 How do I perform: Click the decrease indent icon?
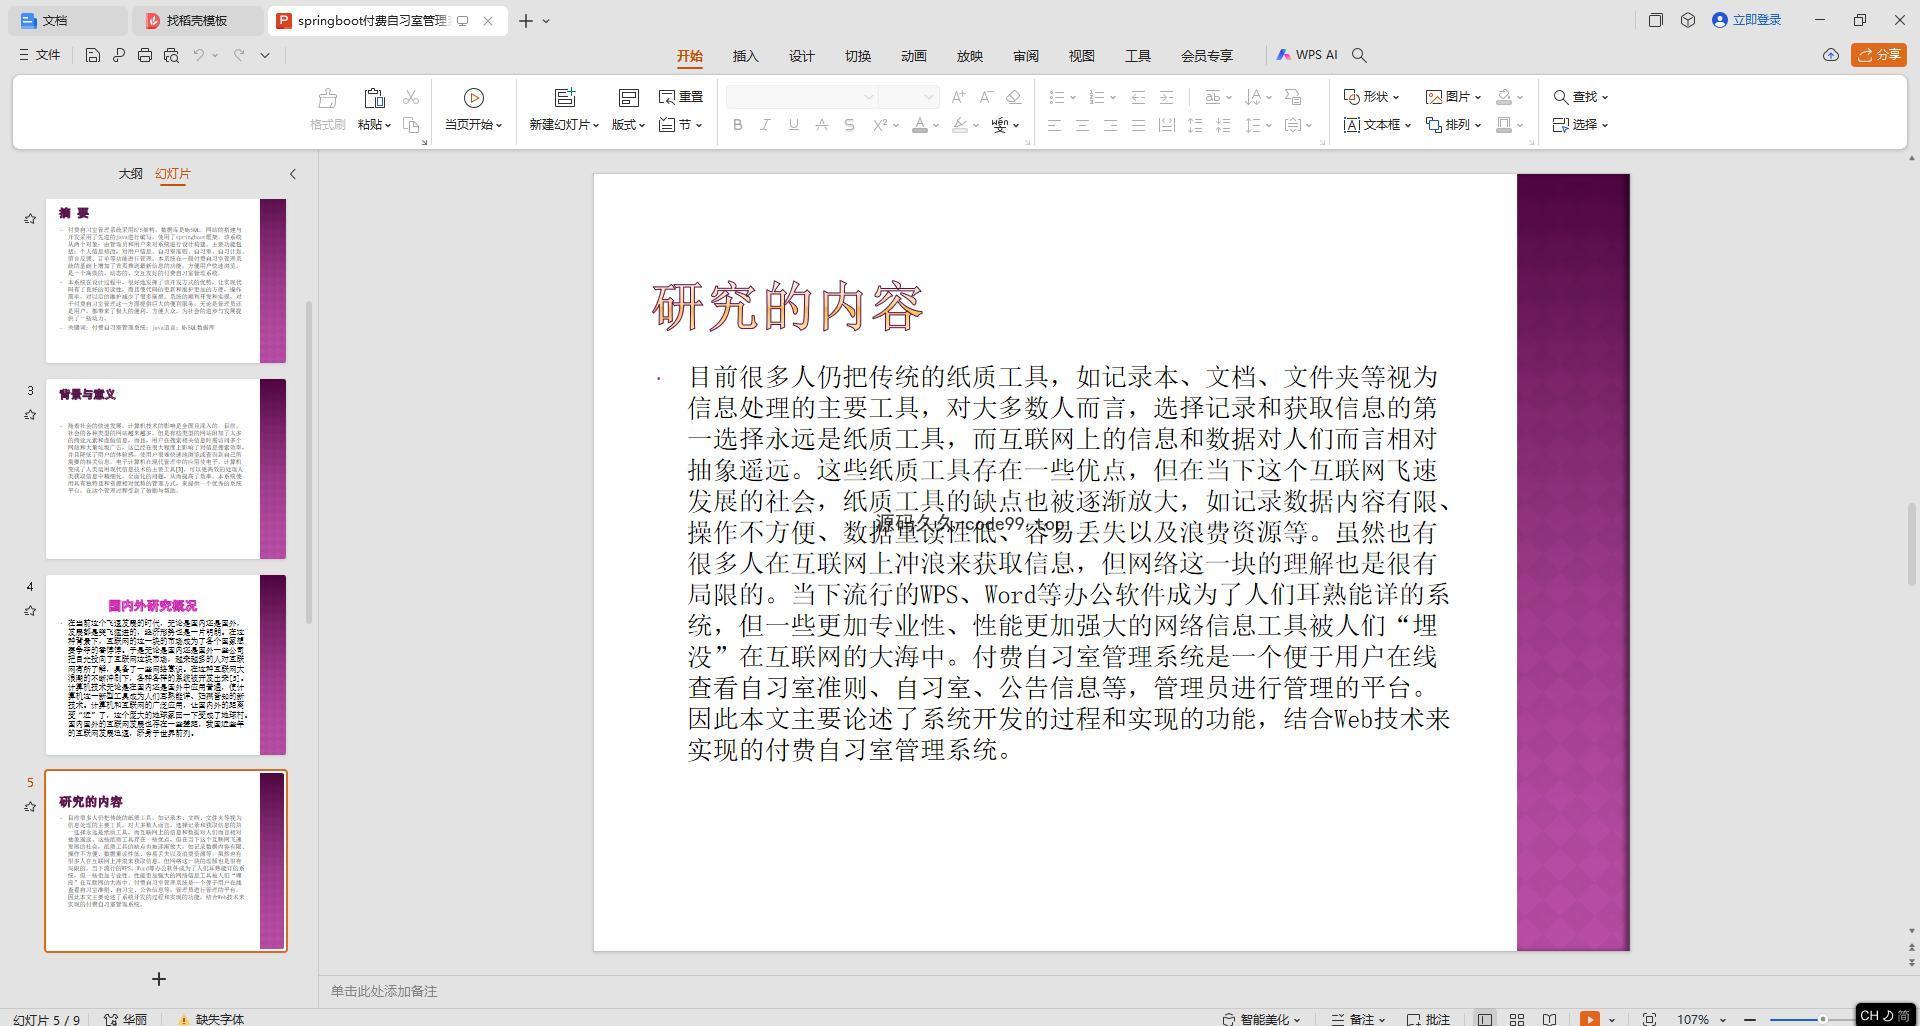click(1138, 97)
